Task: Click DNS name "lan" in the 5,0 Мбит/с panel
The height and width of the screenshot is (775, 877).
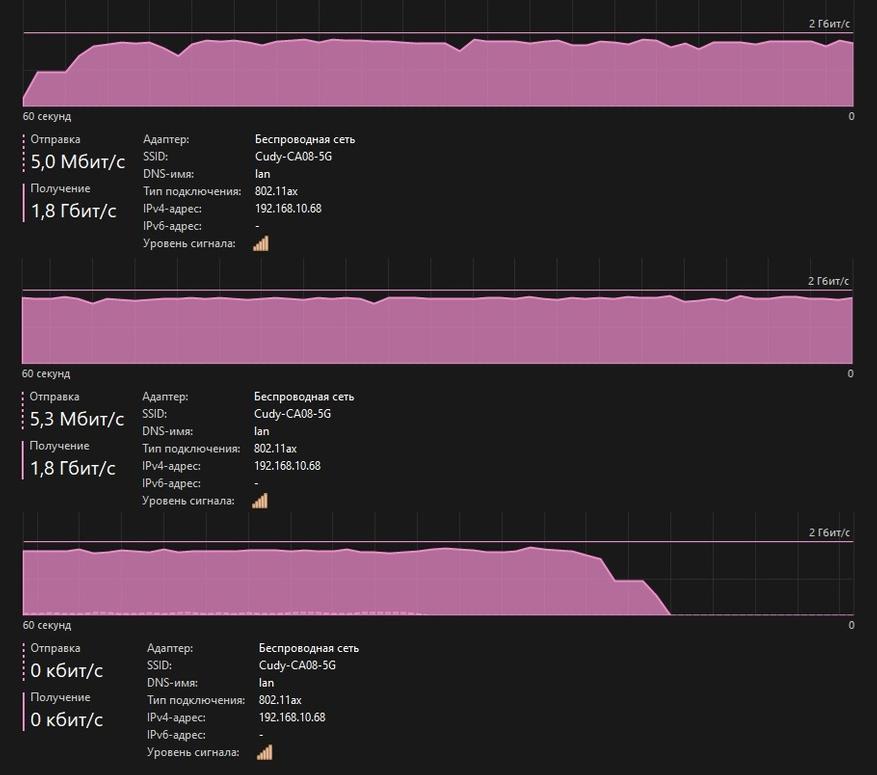Action: pyautogui.click(x=262, y=174)
